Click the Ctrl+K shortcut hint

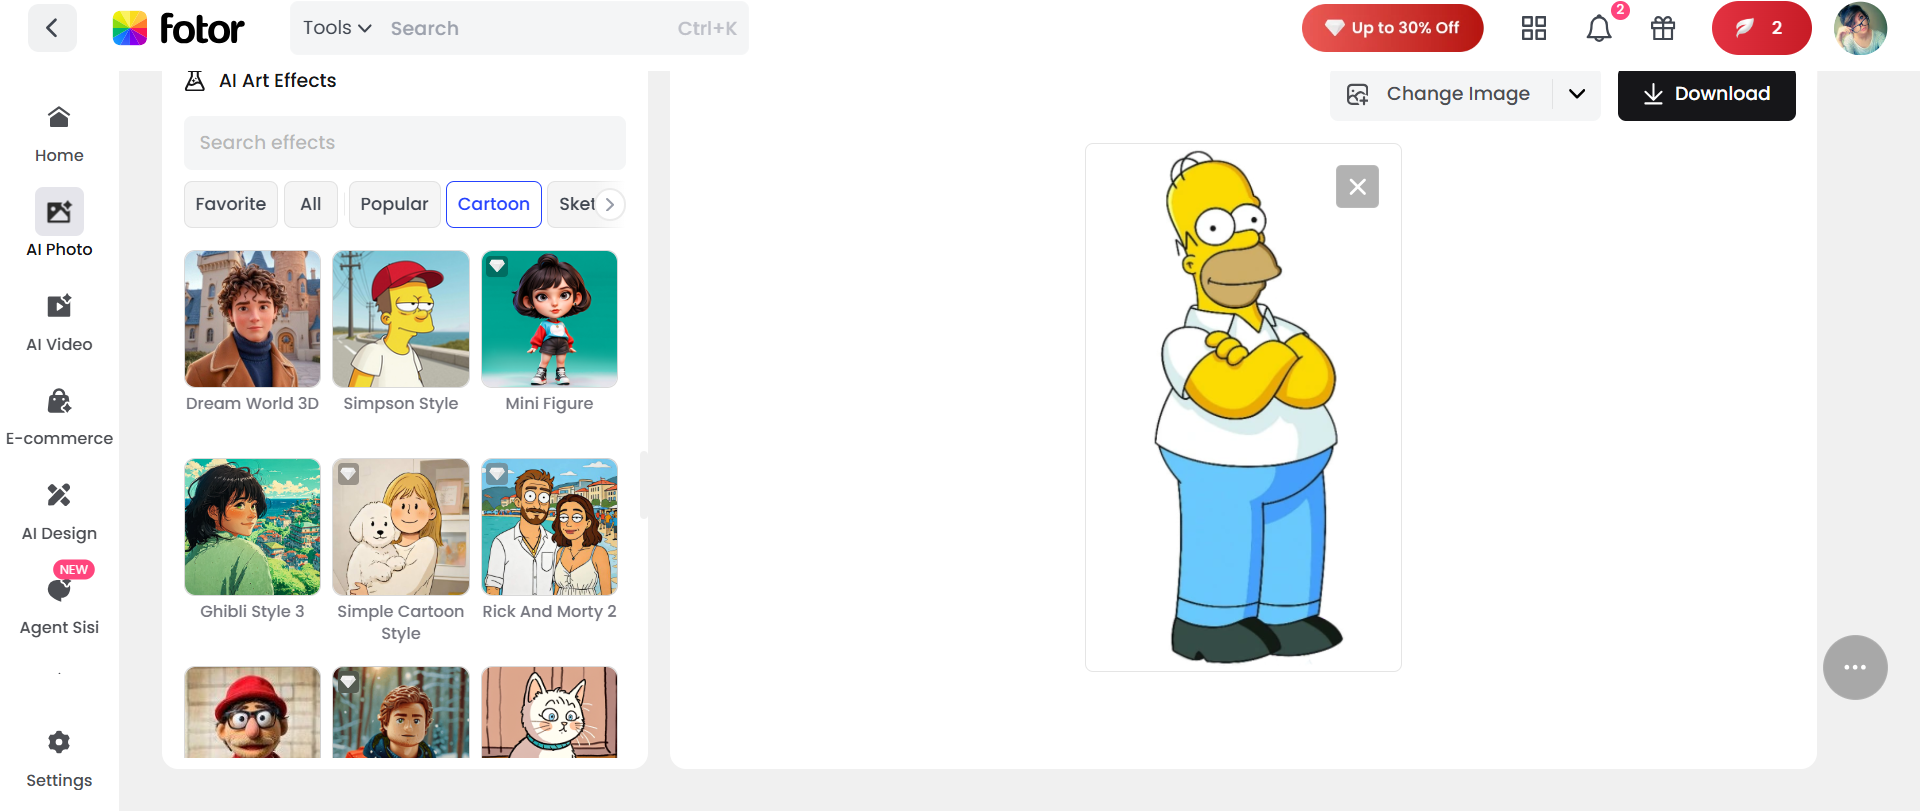pyautogui.click(x=707, y=28)
